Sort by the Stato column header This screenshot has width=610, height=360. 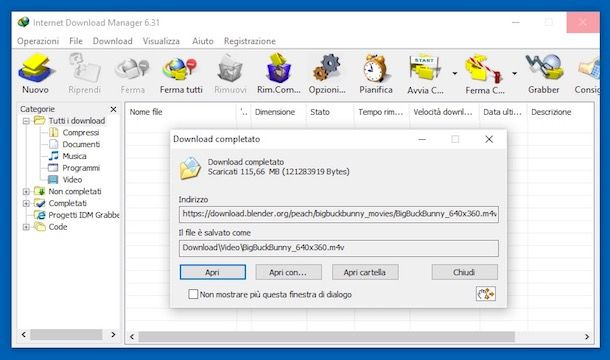click(330, 112)
